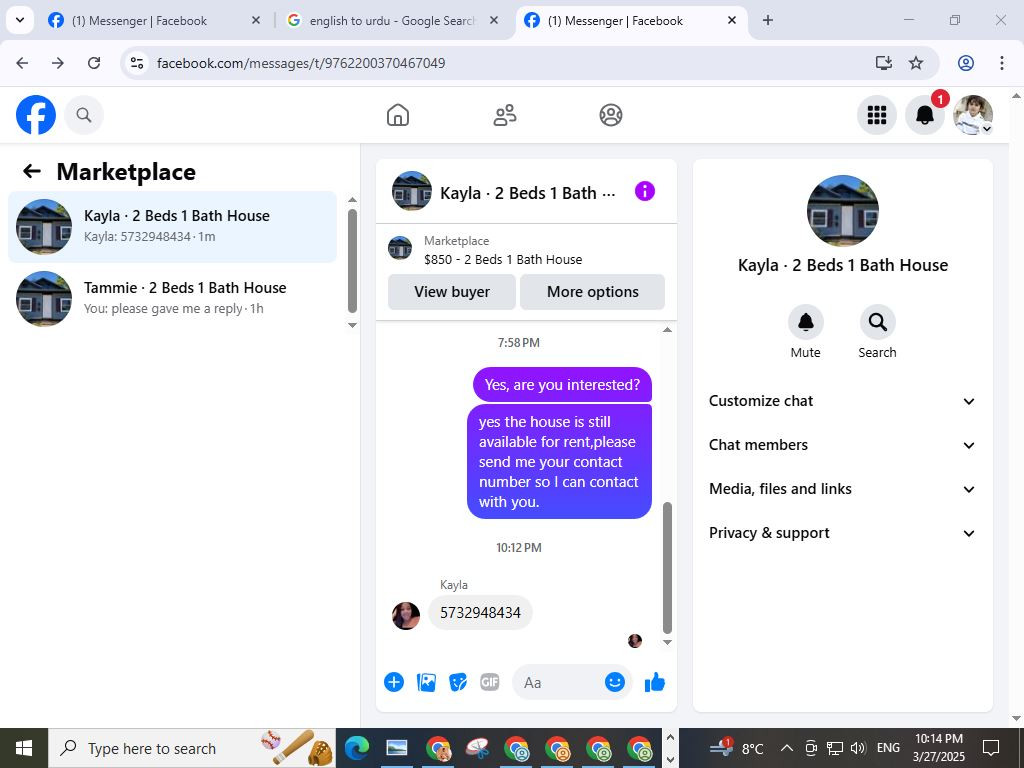Click Kayla's avatar next to her message

coord(406,616)
